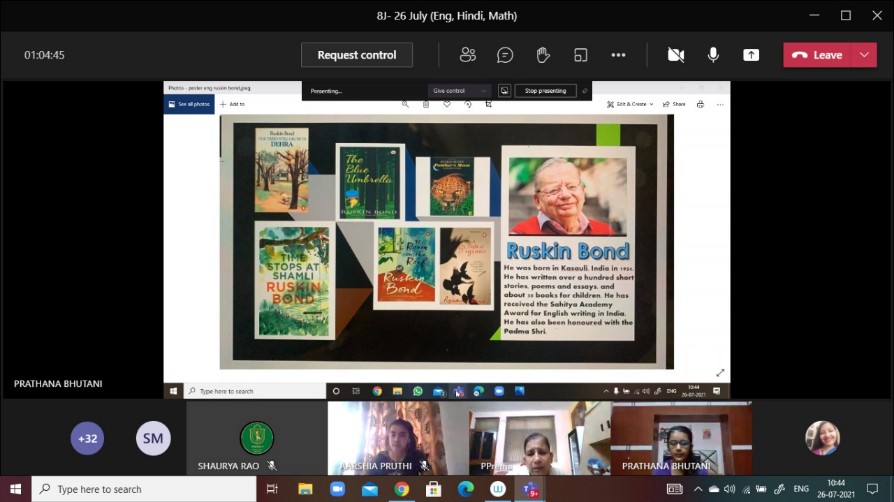Image resolution: width=894 pixels, height=502 pixels.
Task: Open the W circle app on taskbar
Action: (x=498, y=489)
